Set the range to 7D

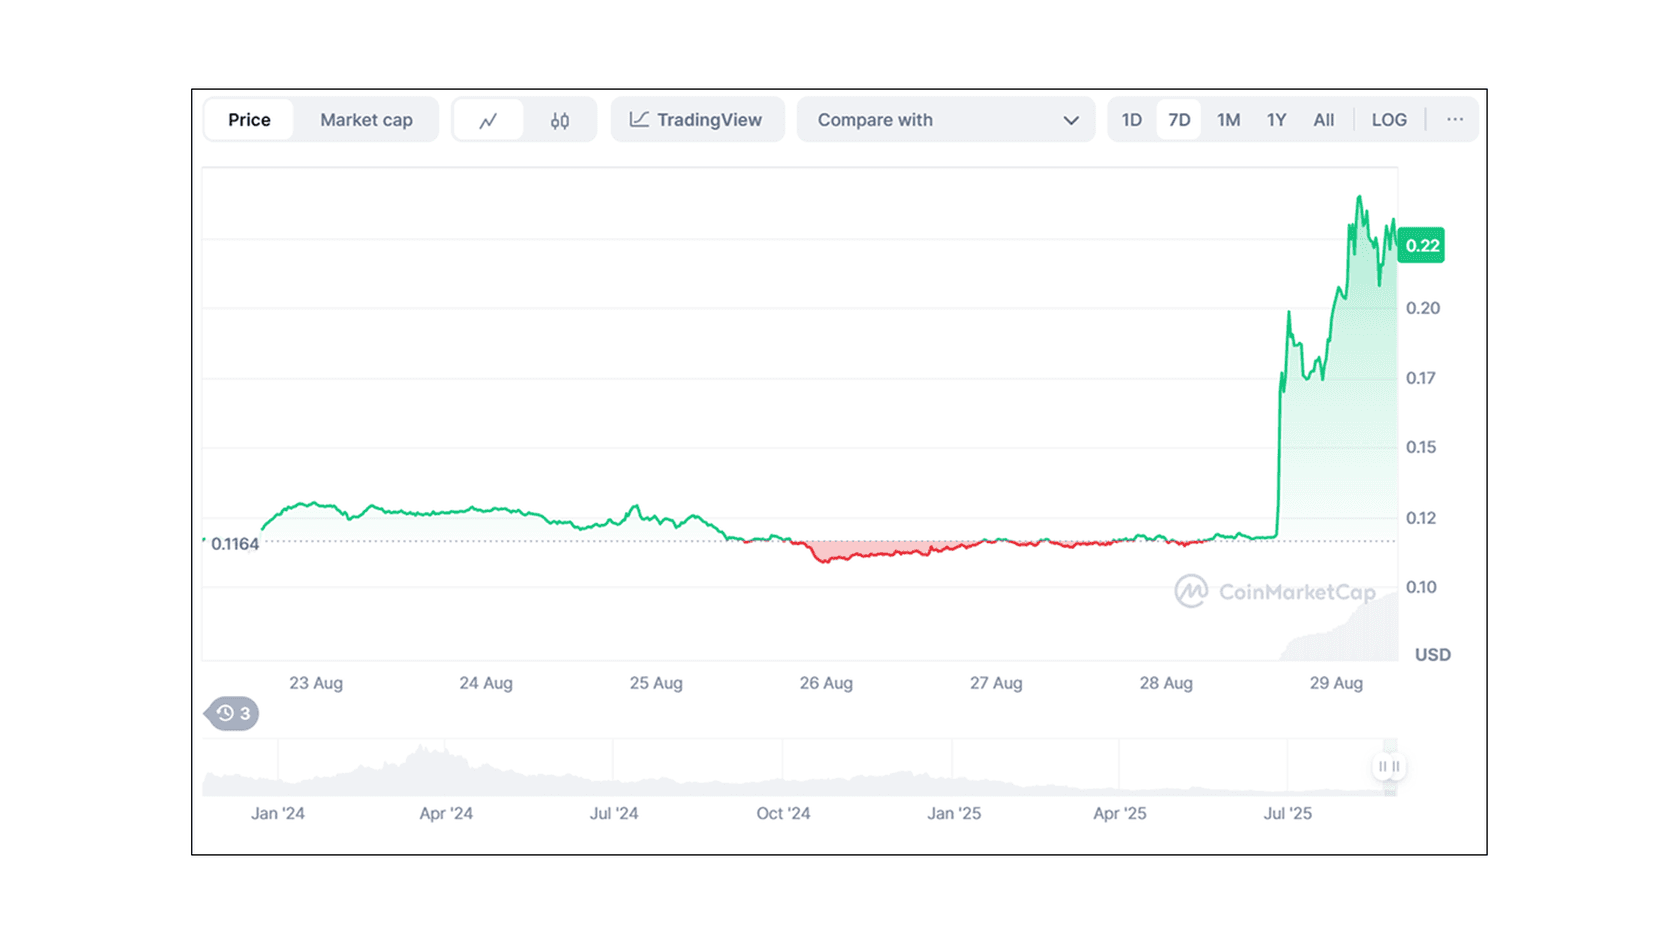[1179, 120]
